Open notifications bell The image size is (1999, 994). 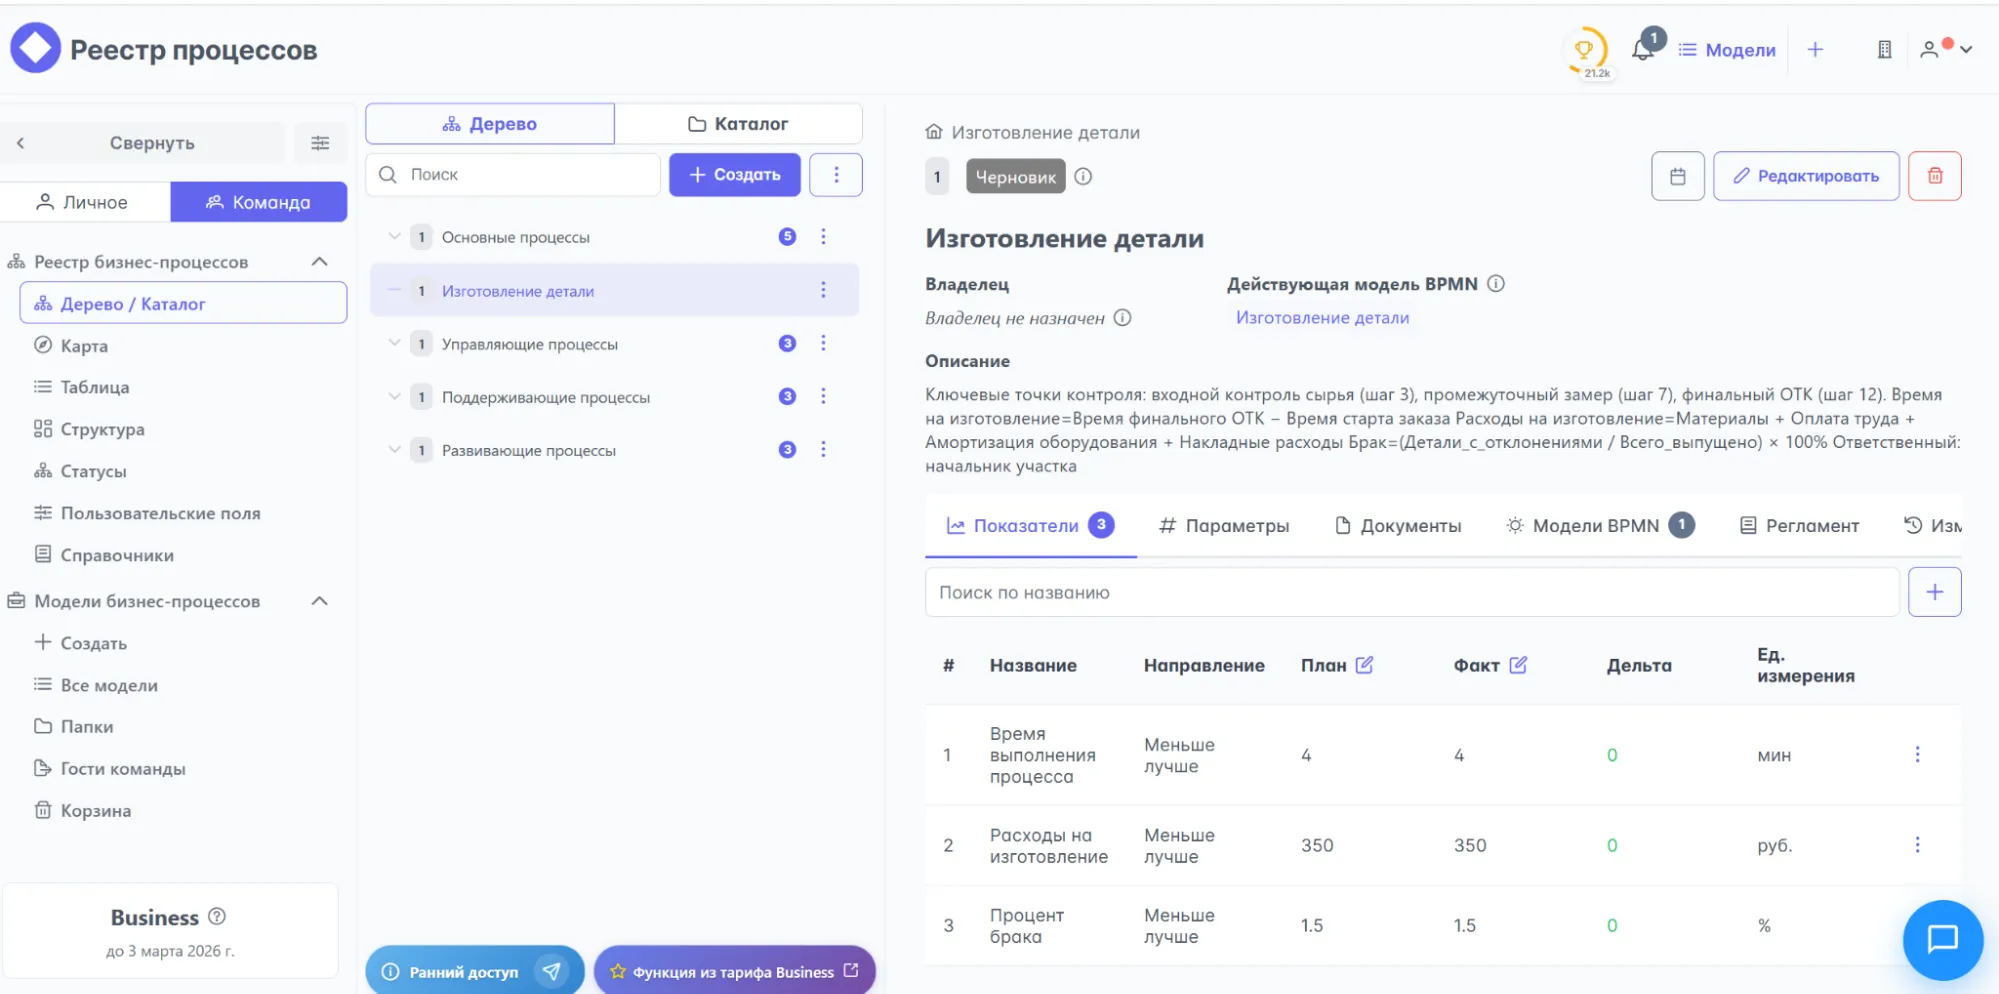pos(1643,48)
